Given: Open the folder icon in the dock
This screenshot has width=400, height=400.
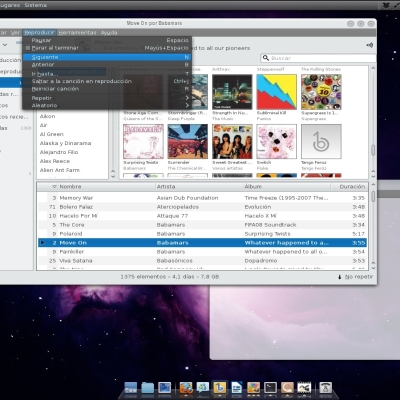Looking at the screenshot, I should pyautogui.click(x=147, y=388).
